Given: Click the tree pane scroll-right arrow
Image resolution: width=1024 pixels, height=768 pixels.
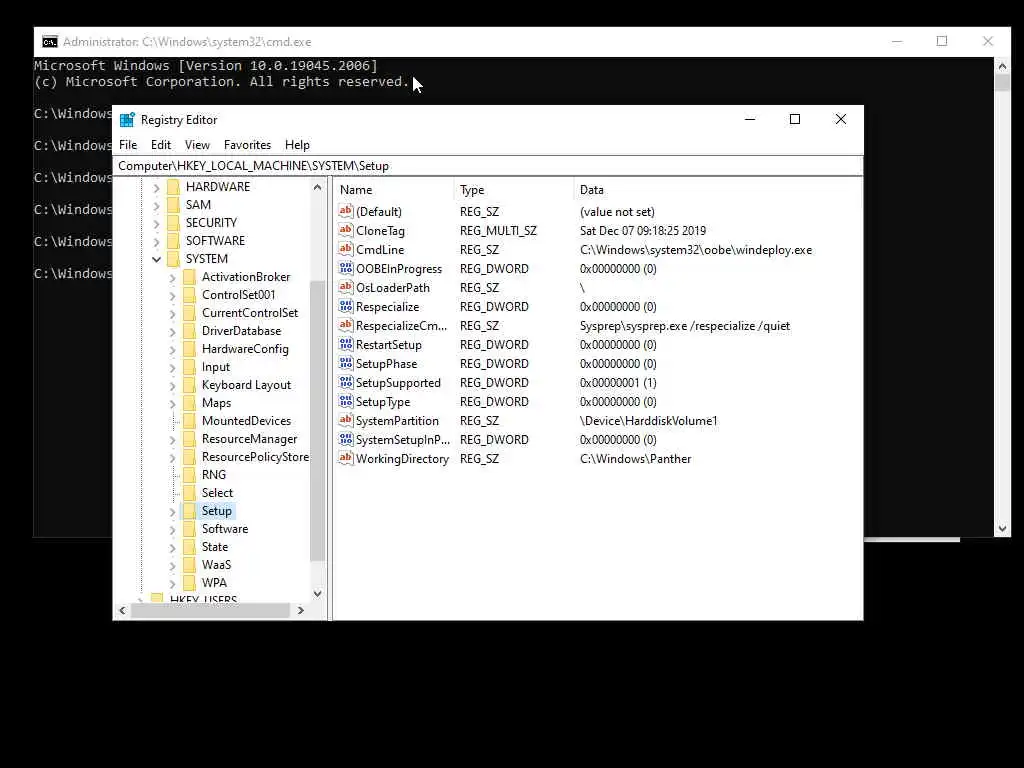Looking at the screenshot, I should (x=300, y=610).
